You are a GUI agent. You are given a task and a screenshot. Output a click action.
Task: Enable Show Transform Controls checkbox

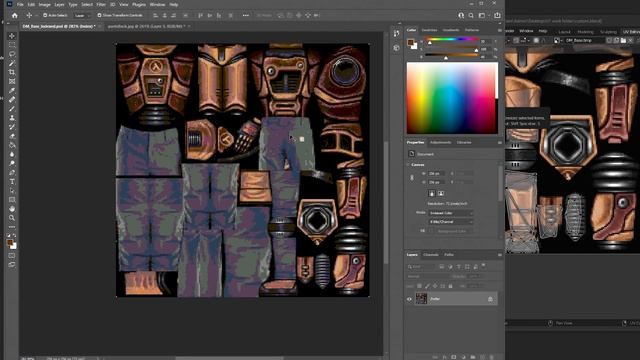(x=99, y=16)
